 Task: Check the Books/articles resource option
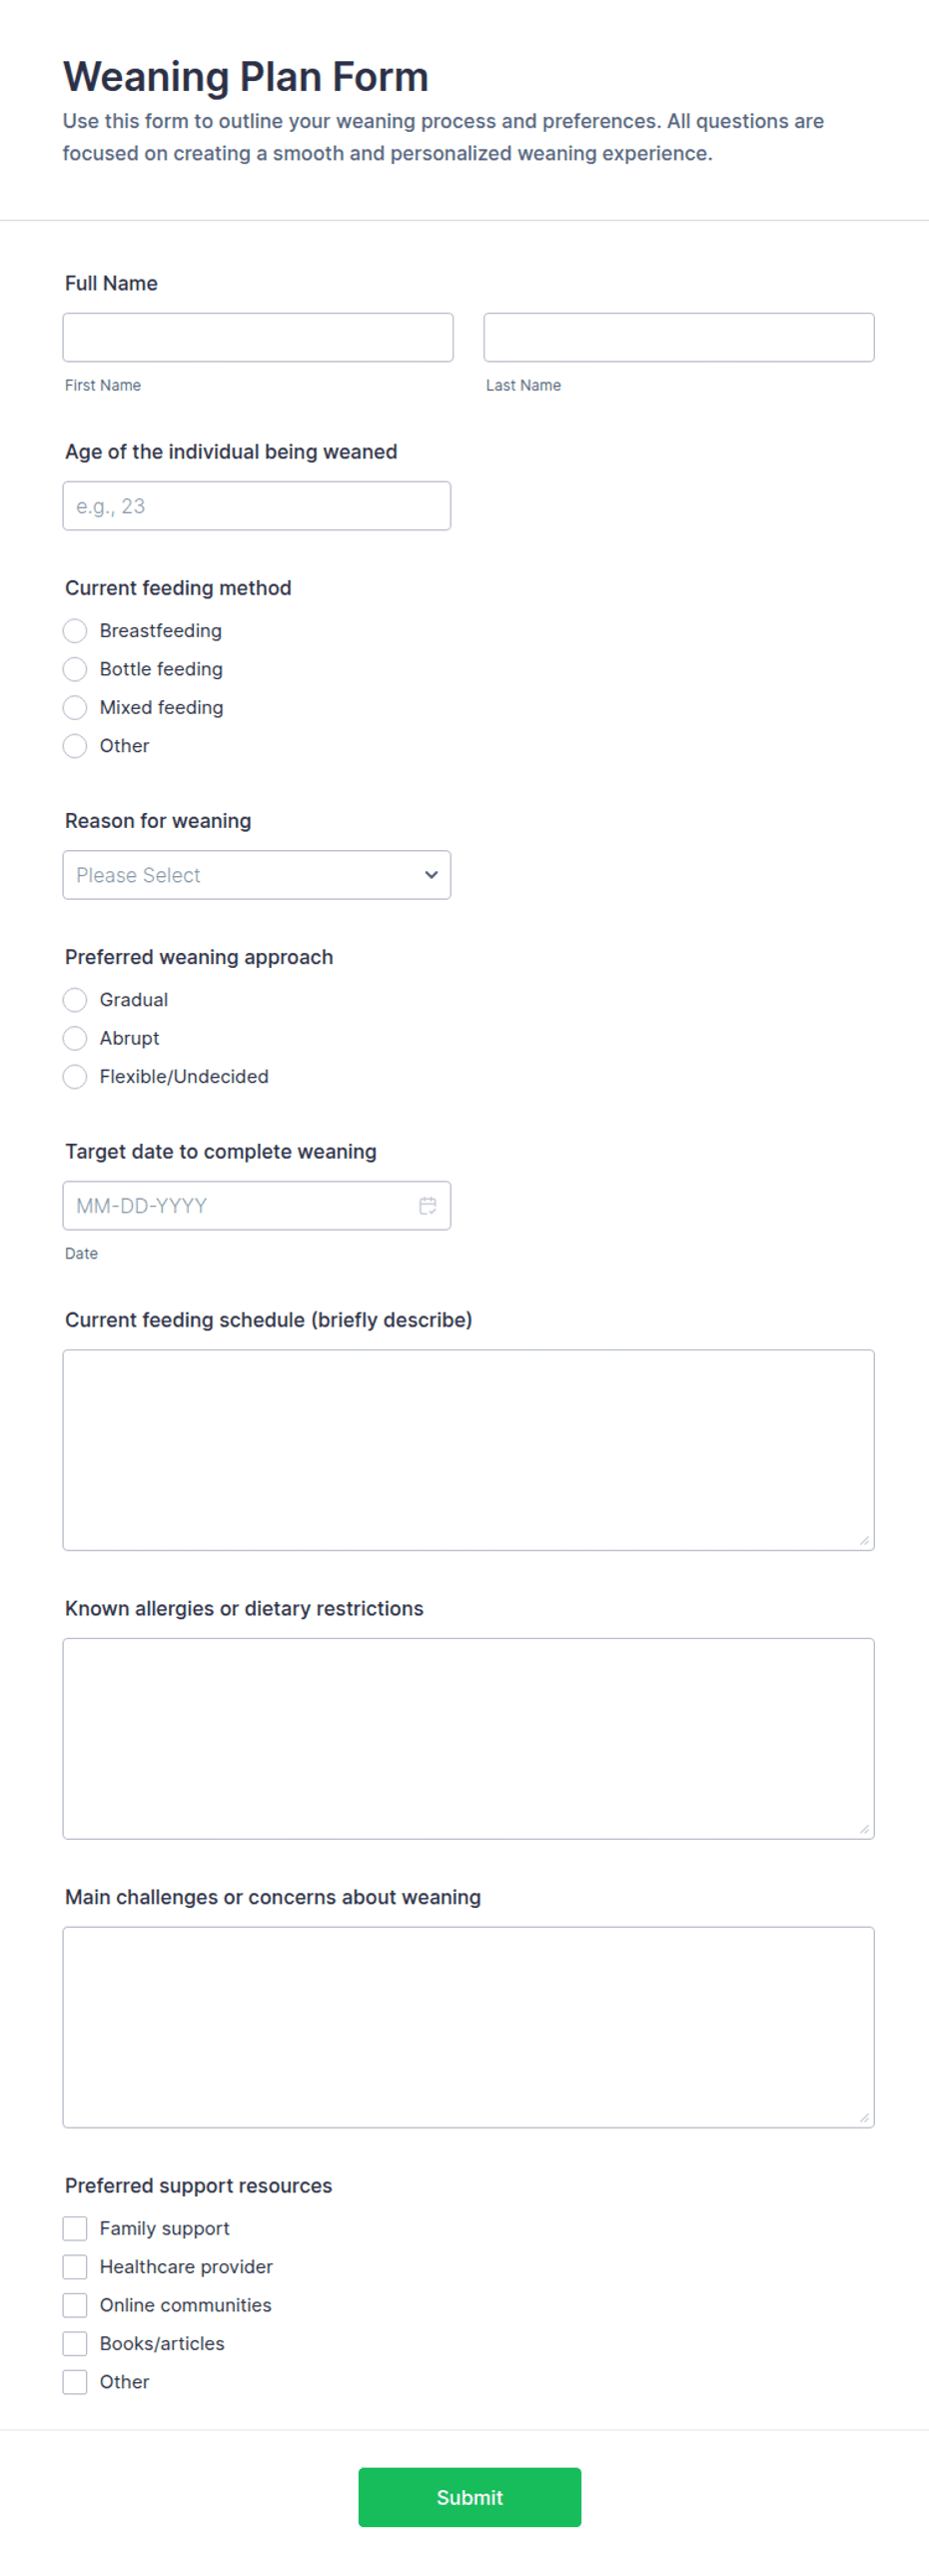(x=75, y=2343)
